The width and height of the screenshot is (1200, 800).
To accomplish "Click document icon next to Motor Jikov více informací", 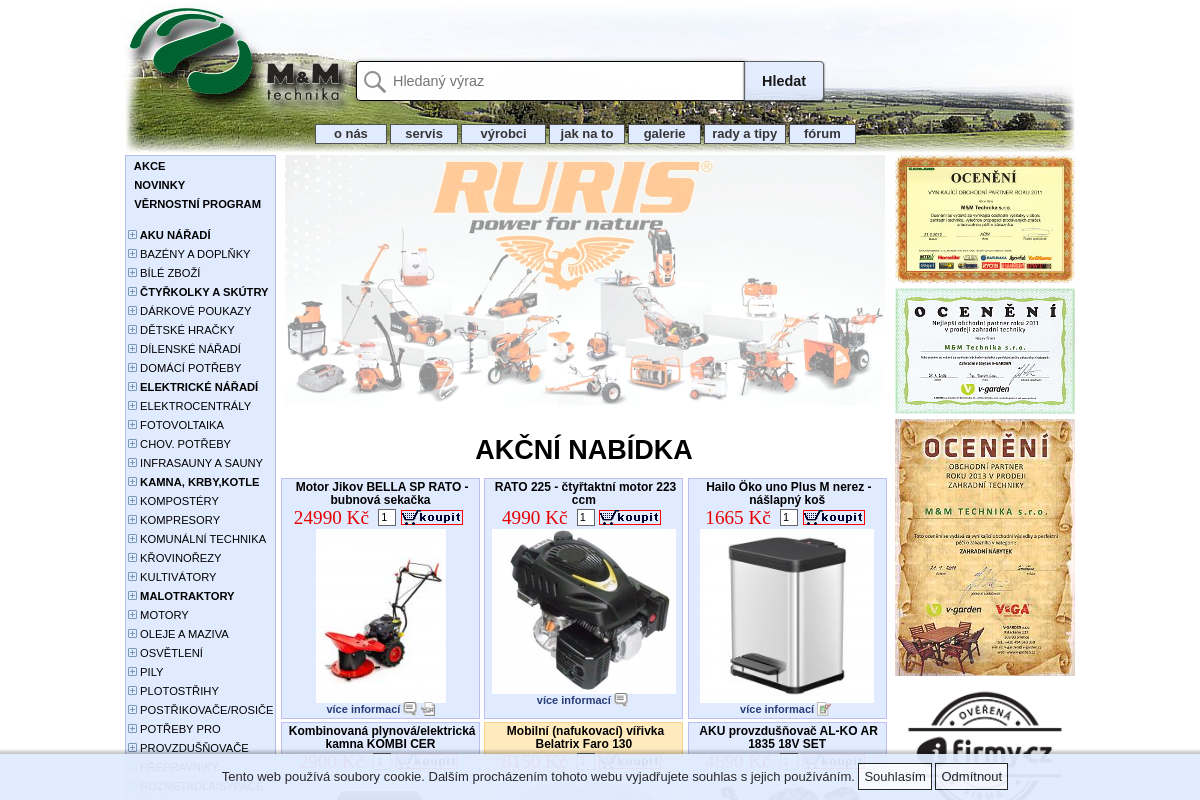I will coord(428,709).
